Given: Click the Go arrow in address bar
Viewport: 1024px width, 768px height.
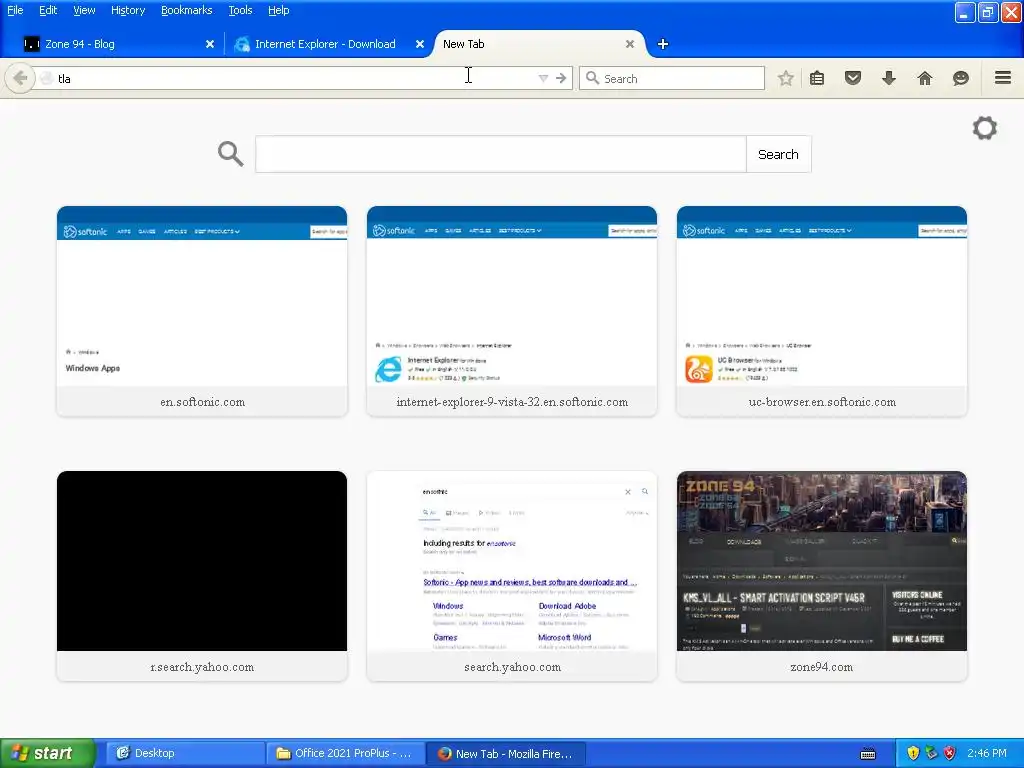Looking at the screenshot, I should tap(561, 78).
